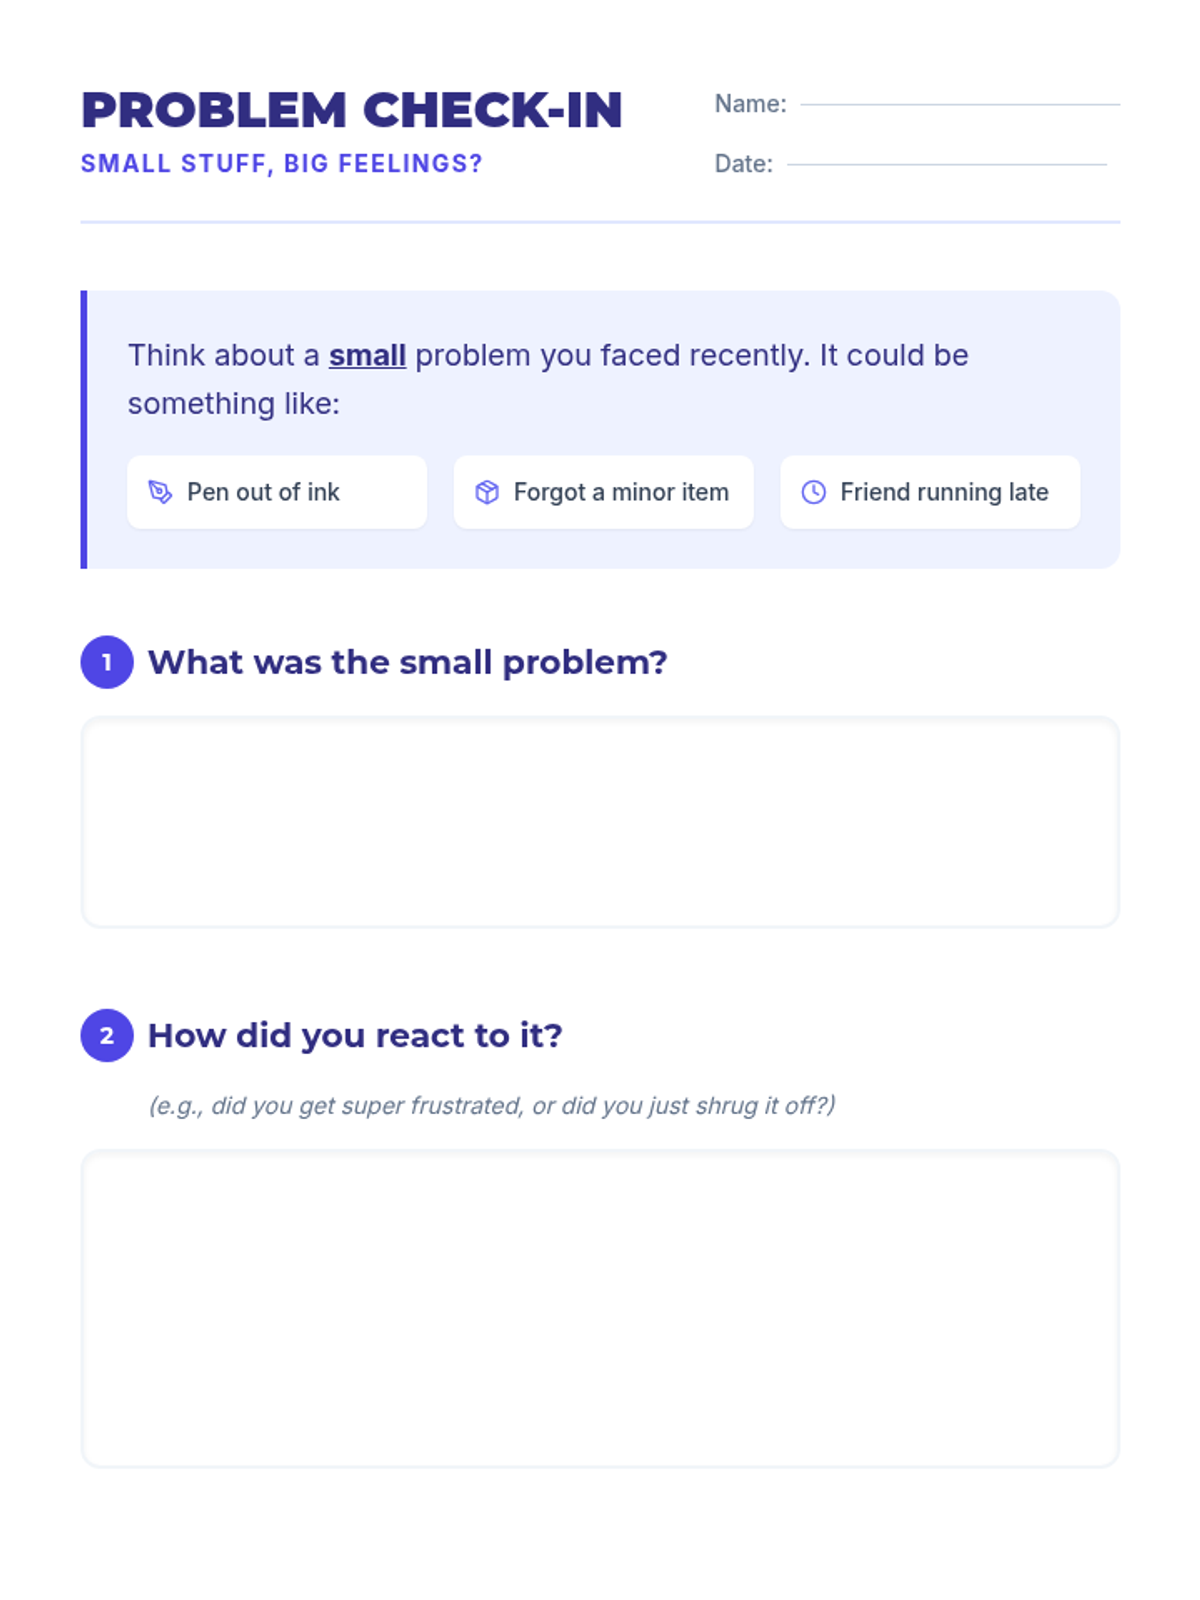Click the Date line field

pos(946,162)
